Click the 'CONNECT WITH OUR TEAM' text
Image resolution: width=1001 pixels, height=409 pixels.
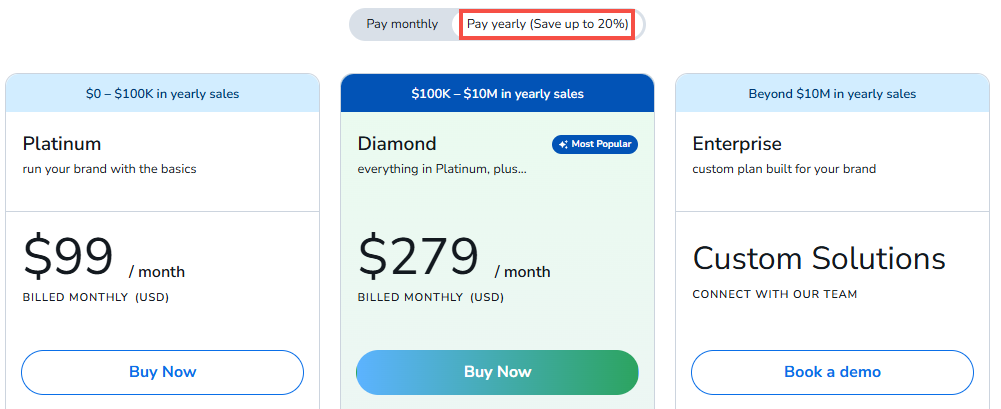point(775,295)
